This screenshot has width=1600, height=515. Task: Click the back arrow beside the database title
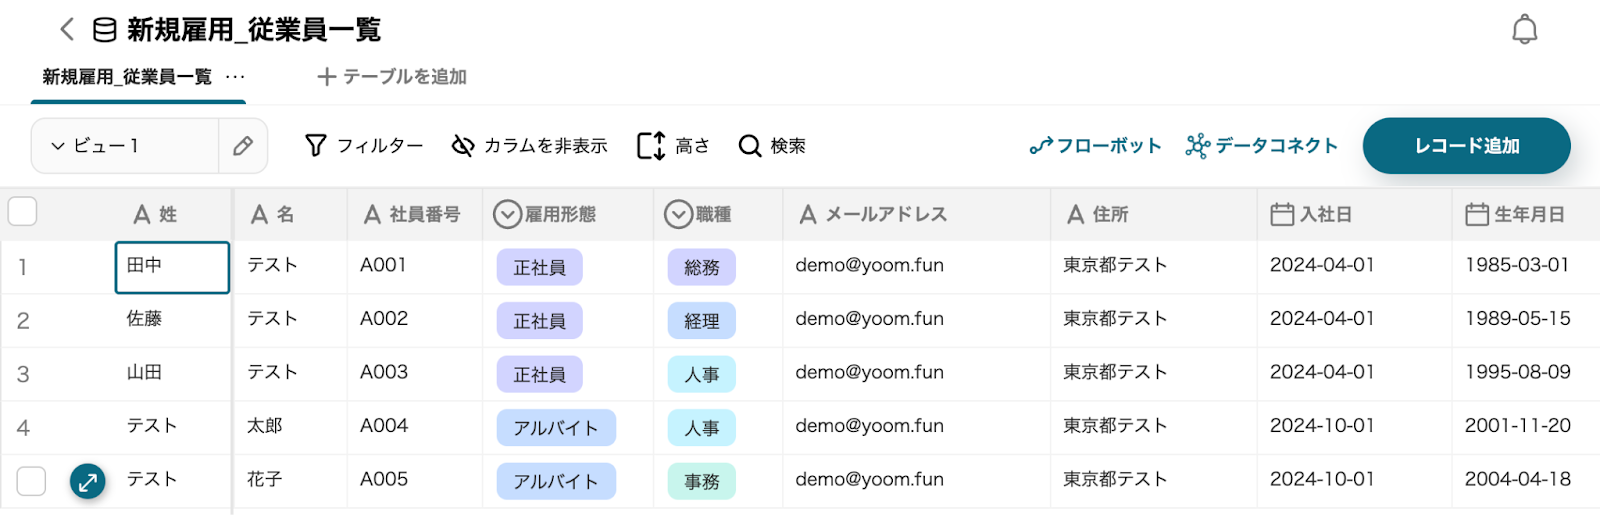click(67, 29)
